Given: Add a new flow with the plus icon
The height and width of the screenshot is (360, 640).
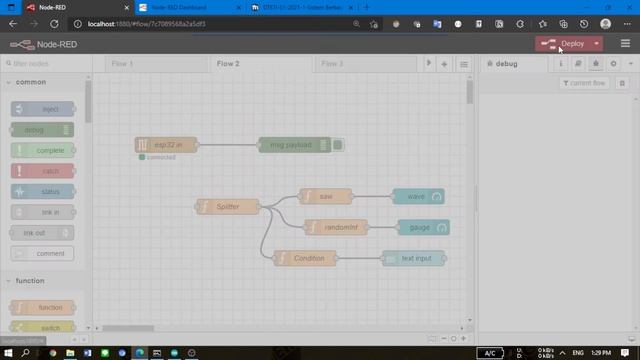Looking at the screenshot, I should click(444, 64).
